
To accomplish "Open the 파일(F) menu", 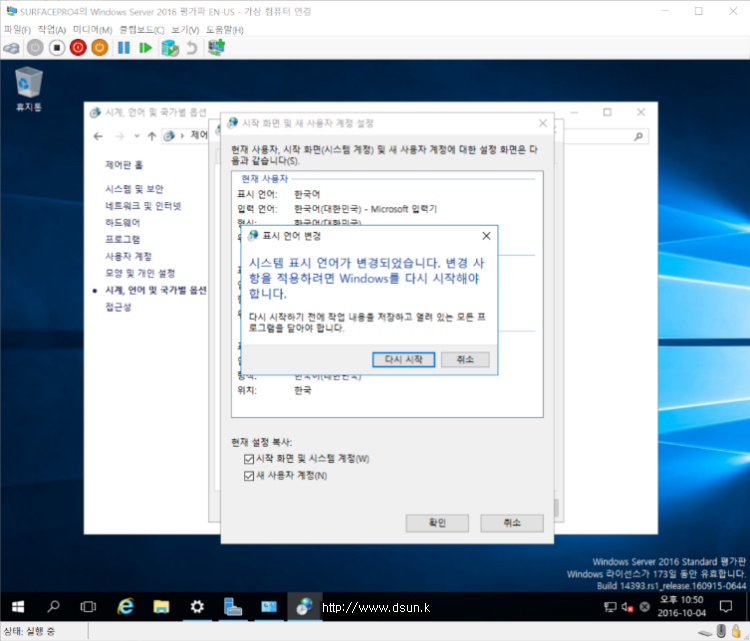I will pyautogui.click(x=17, y=30).
